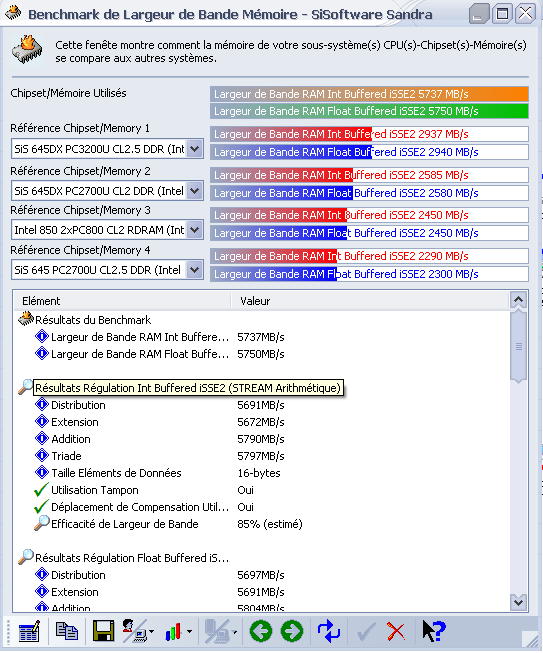
Task: Save results with the floppy disk icon
Action: (x=103, y=631)
